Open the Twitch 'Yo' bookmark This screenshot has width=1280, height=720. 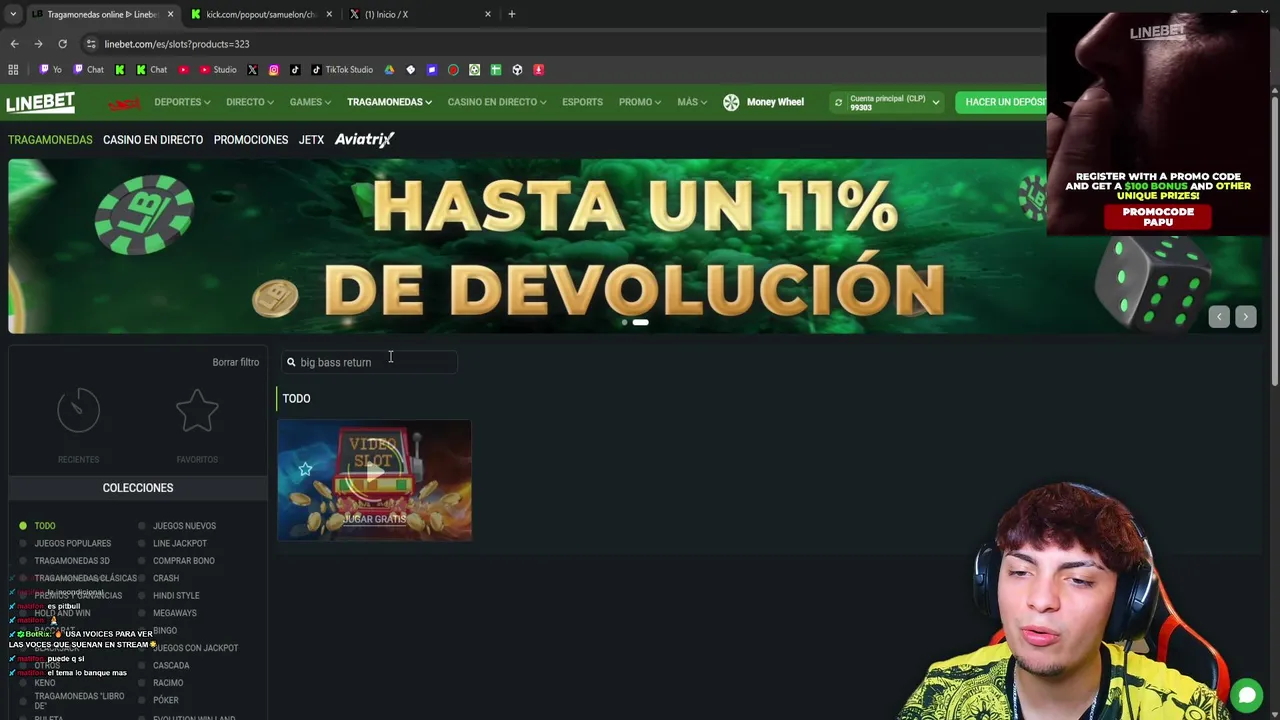50,70
